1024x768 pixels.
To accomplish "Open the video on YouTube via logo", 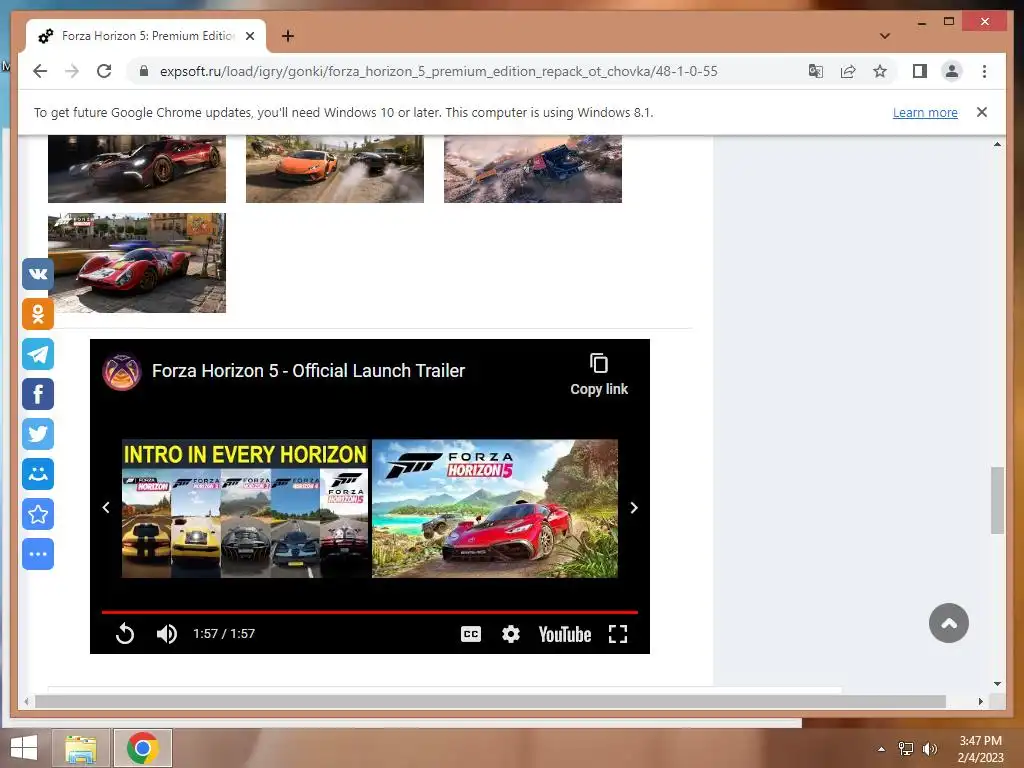I will 565,634.
